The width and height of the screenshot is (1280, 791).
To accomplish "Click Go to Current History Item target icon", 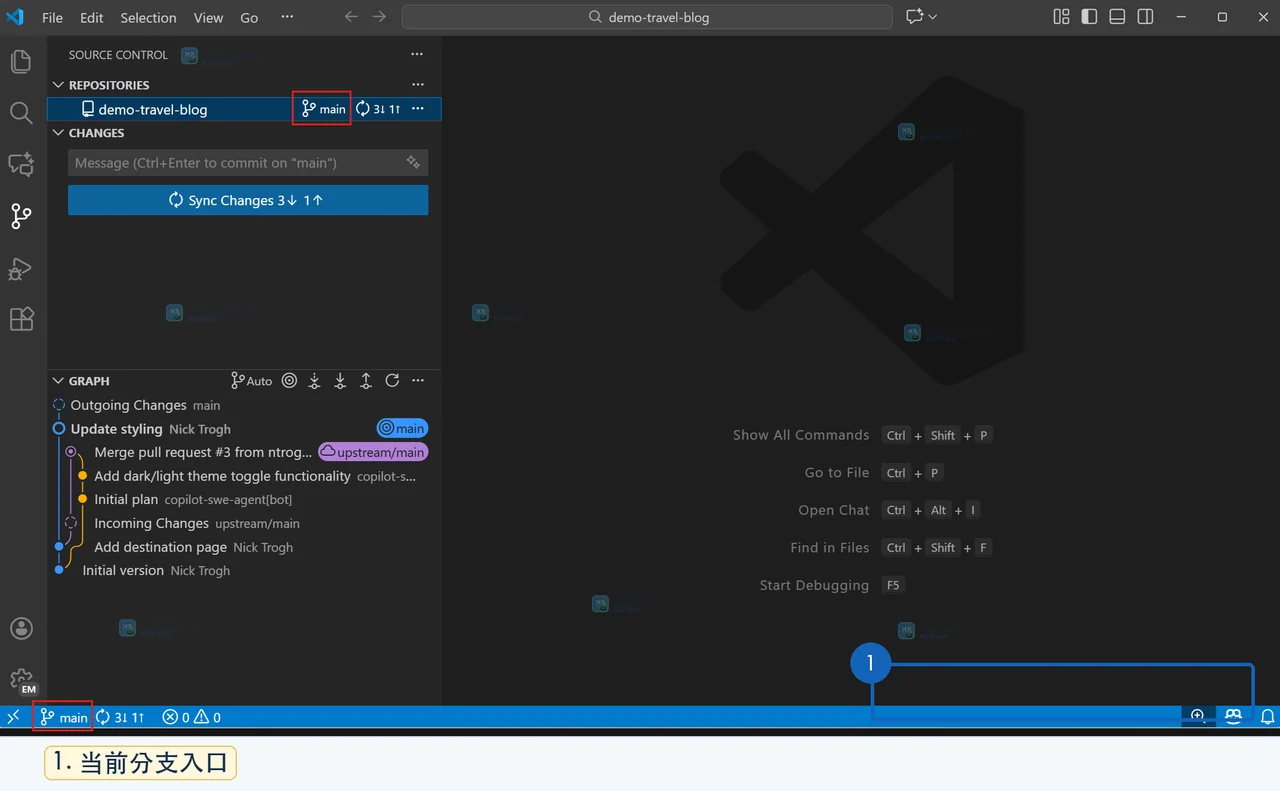I will [289, 380].
